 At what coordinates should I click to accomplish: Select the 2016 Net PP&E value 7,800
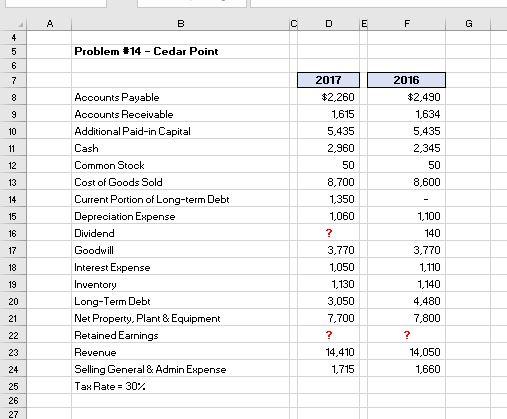406,318
